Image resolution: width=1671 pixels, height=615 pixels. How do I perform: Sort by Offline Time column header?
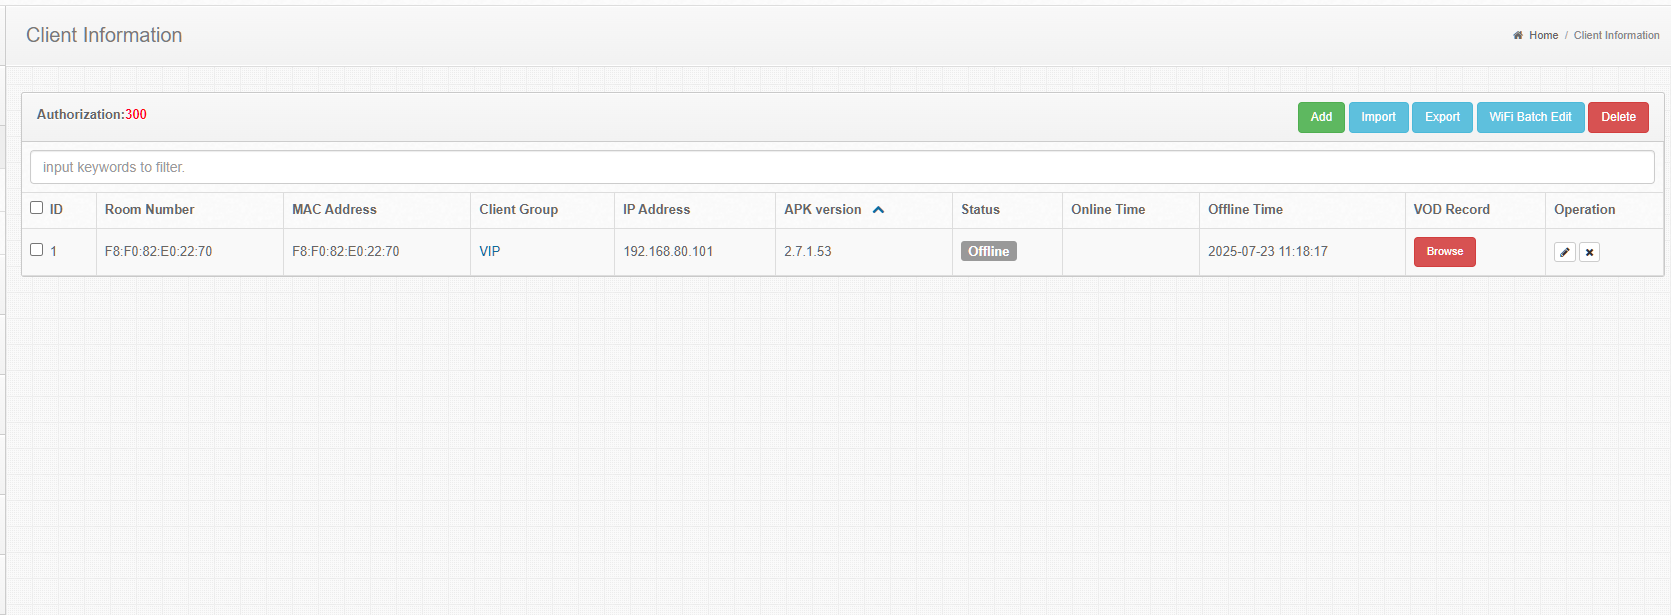point(1245,209)
